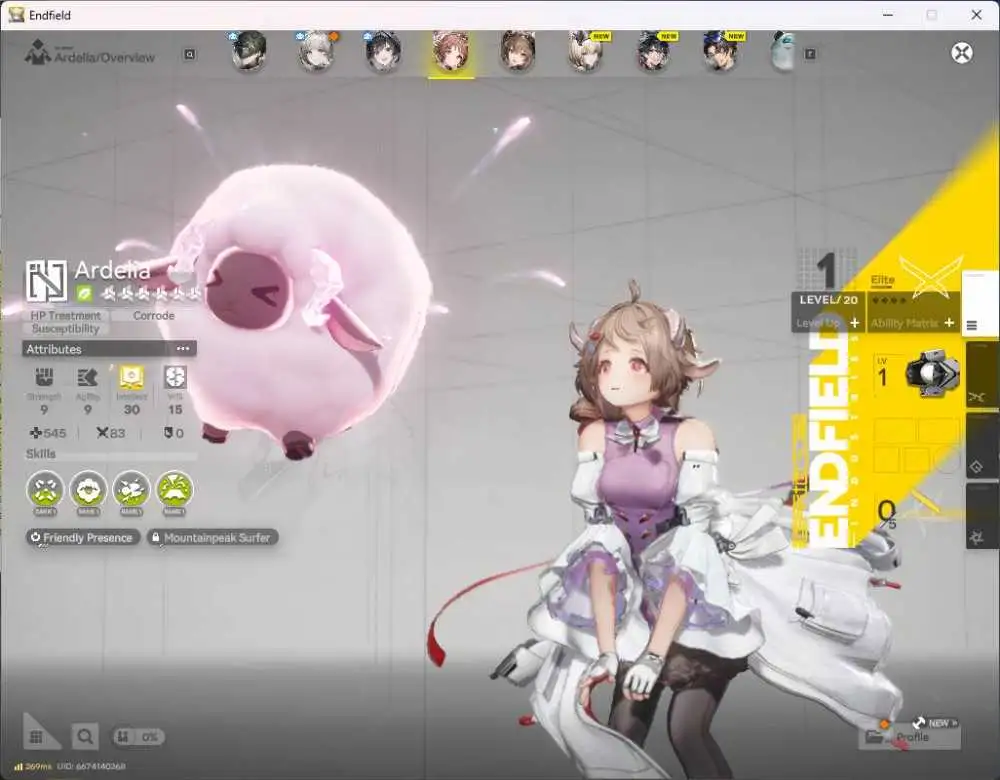
Task: Close the operator screen with the X-circle icon
Action: point(962,52)
